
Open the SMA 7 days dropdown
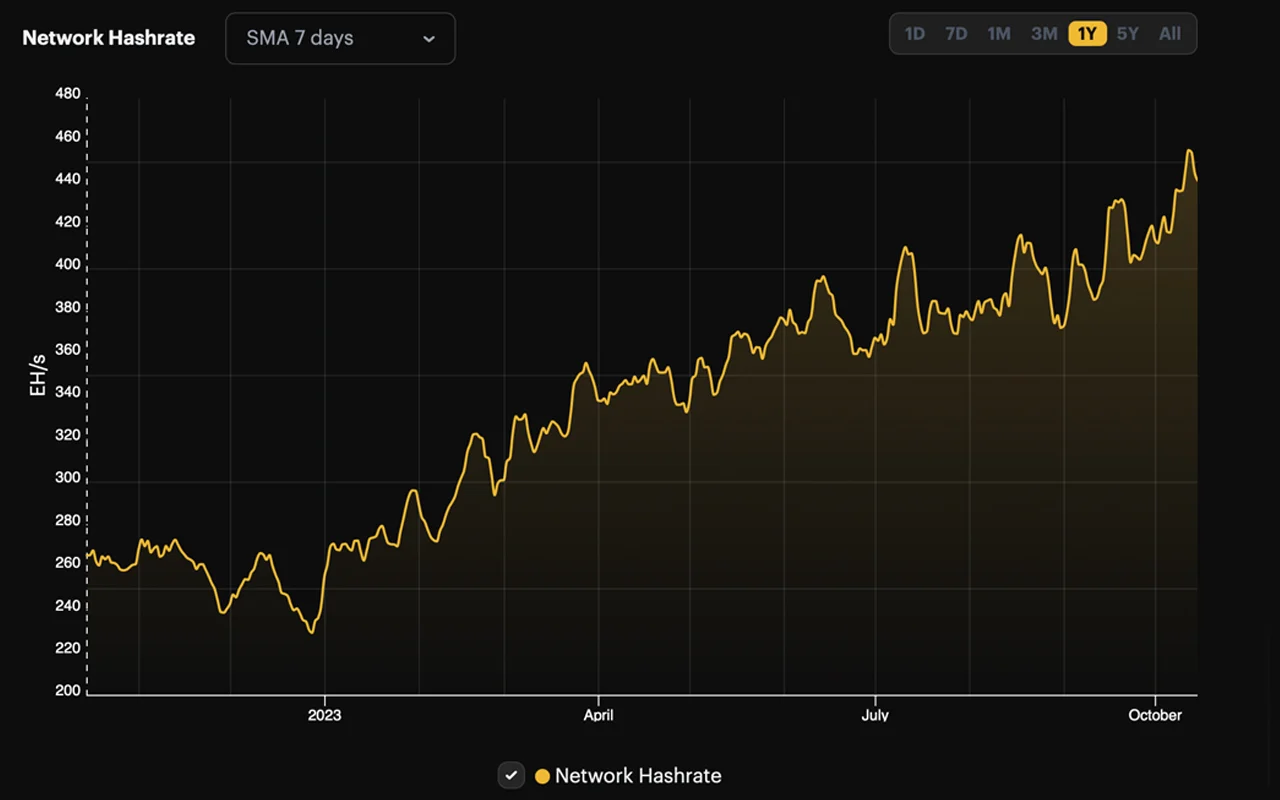click(340, 39)
